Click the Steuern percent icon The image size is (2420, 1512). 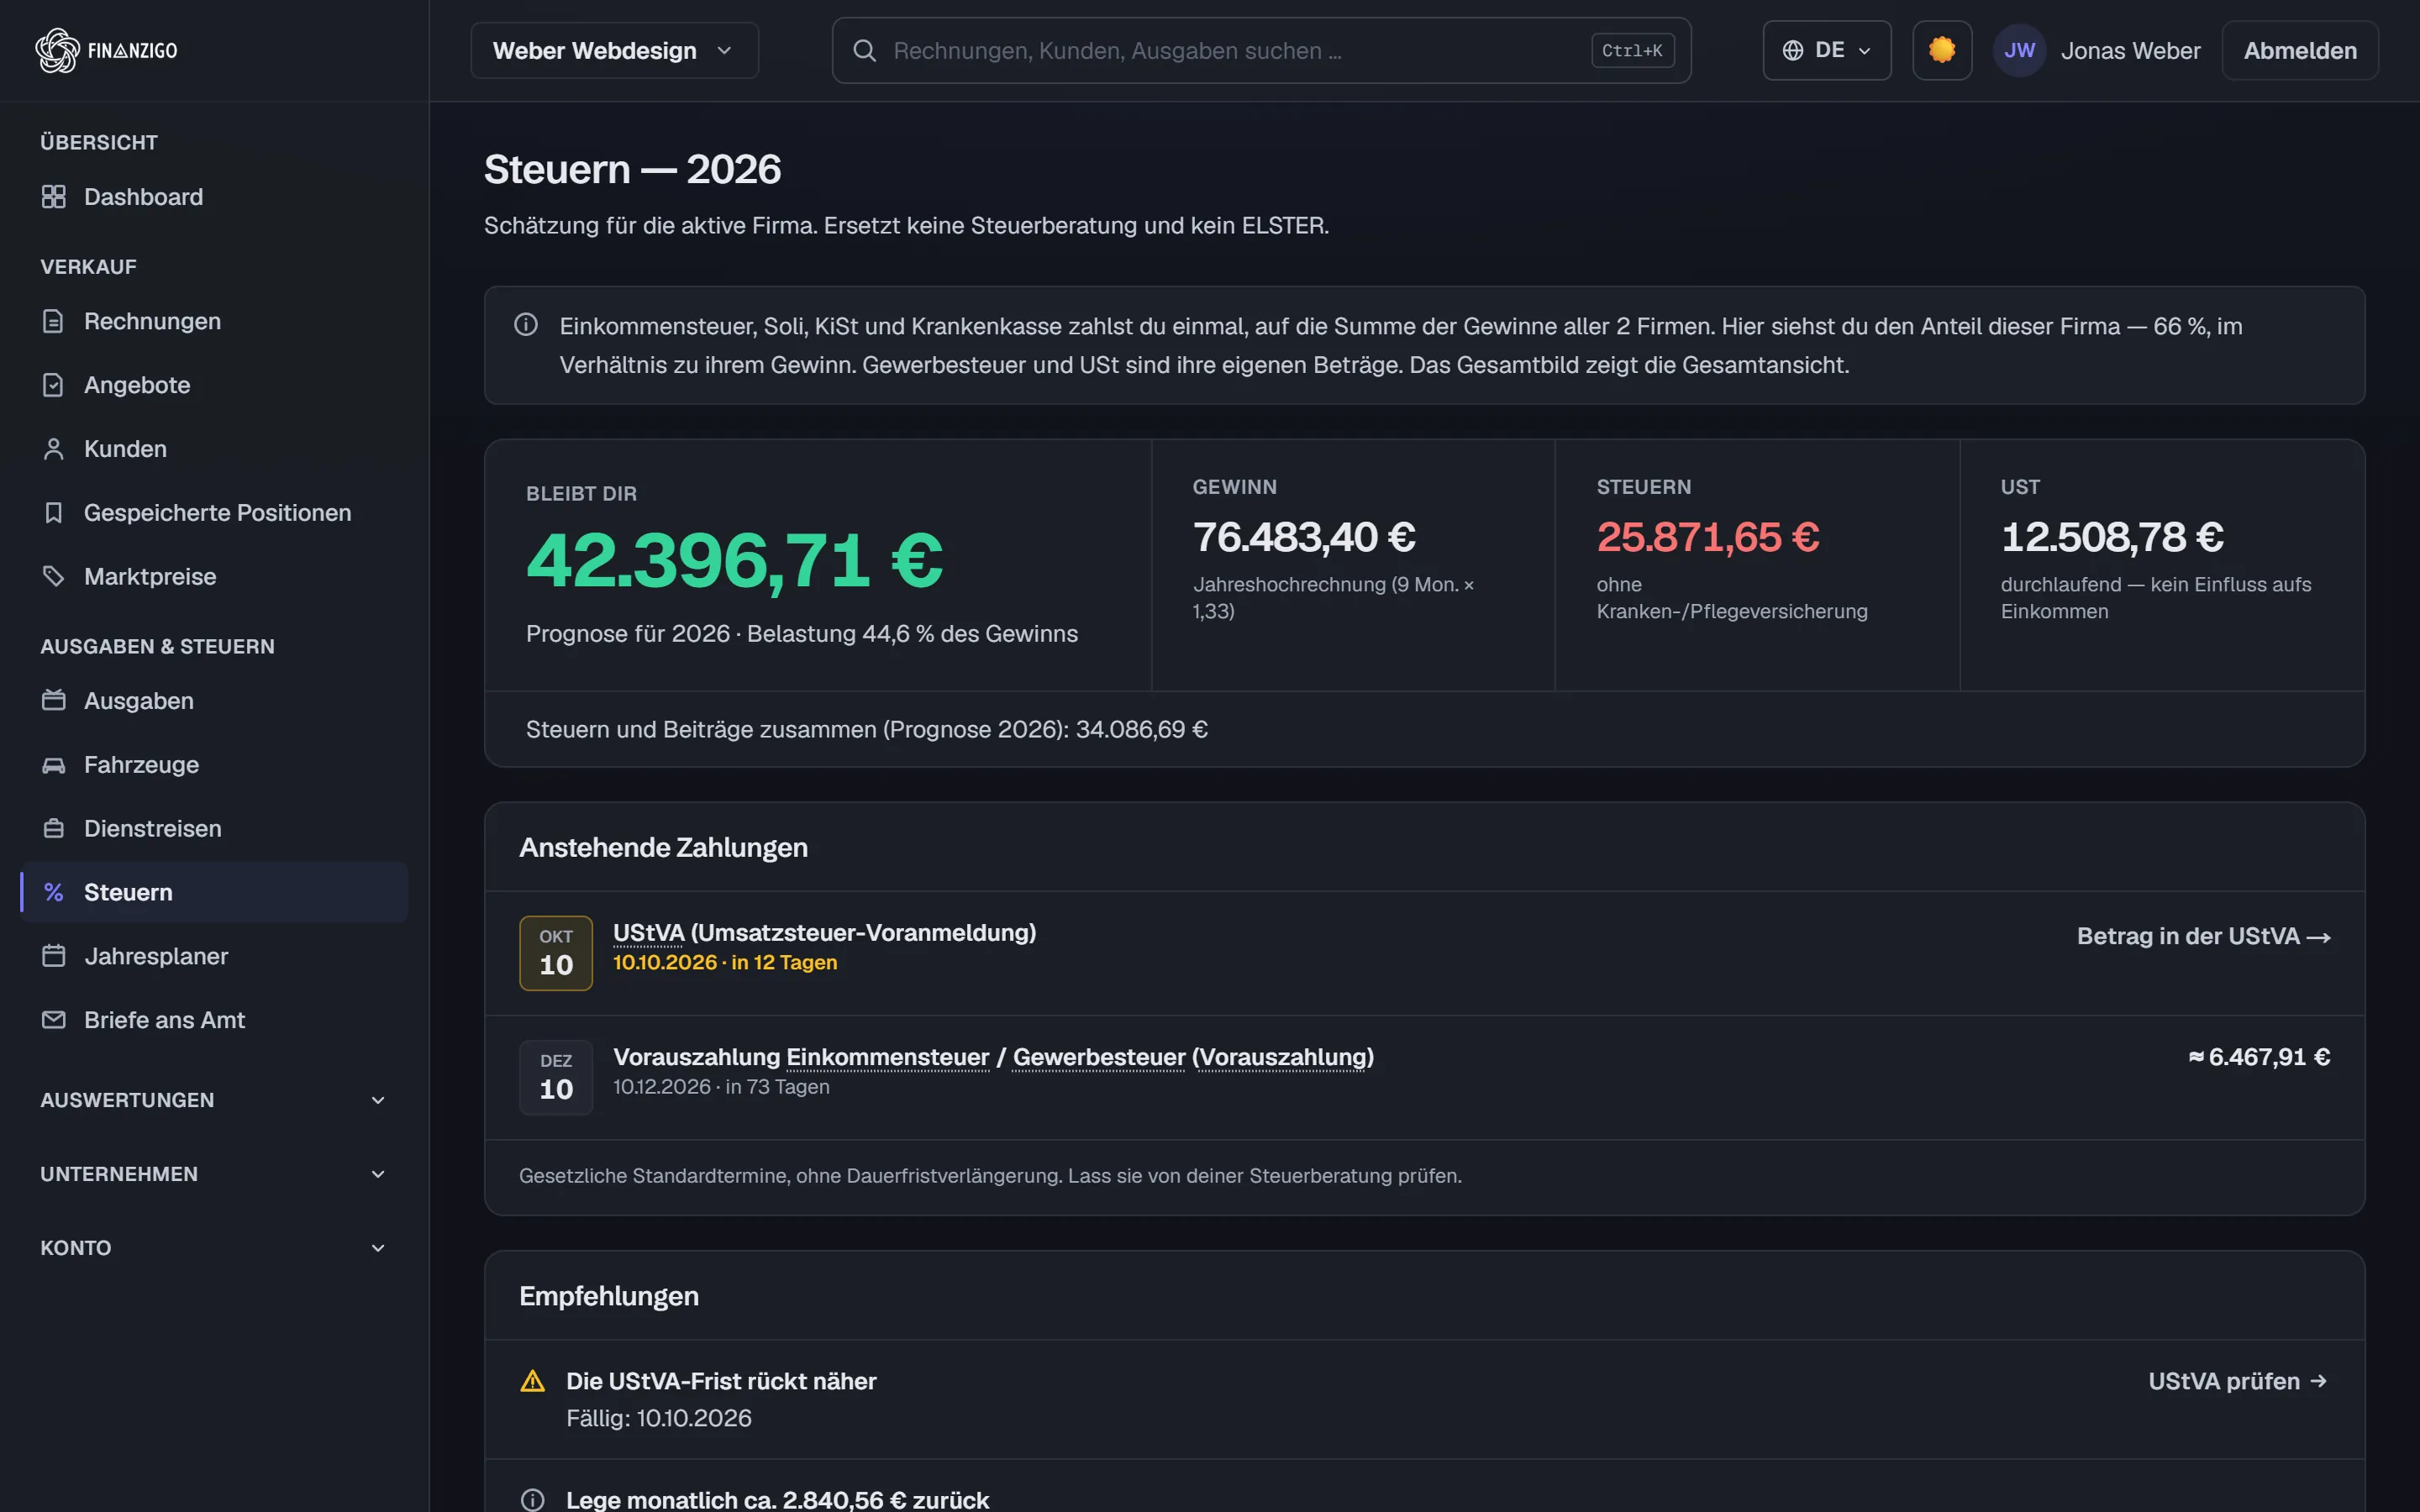[x=54, y=892]
